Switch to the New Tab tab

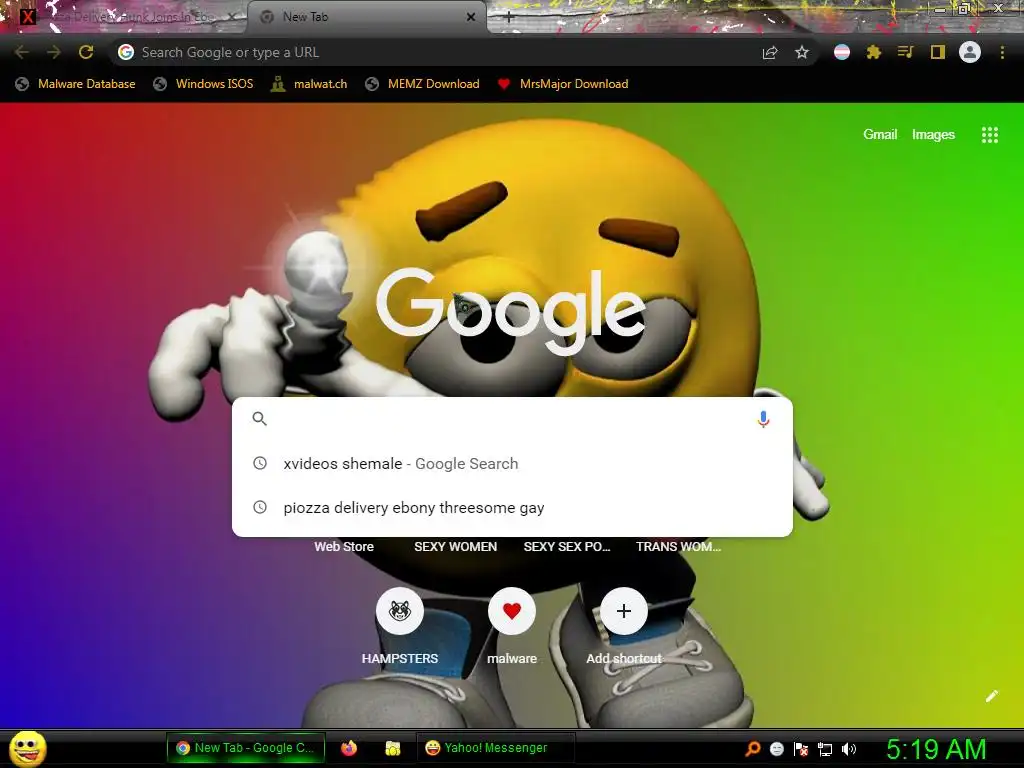(366, 17)
